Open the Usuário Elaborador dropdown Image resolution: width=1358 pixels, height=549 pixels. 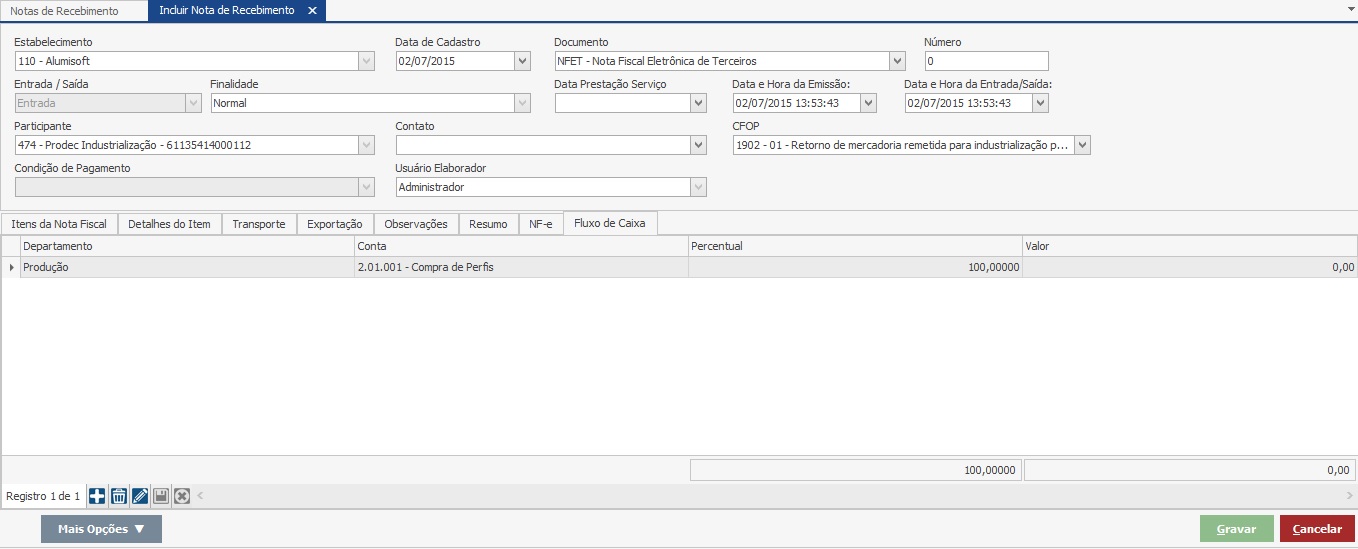pos(698,188)
